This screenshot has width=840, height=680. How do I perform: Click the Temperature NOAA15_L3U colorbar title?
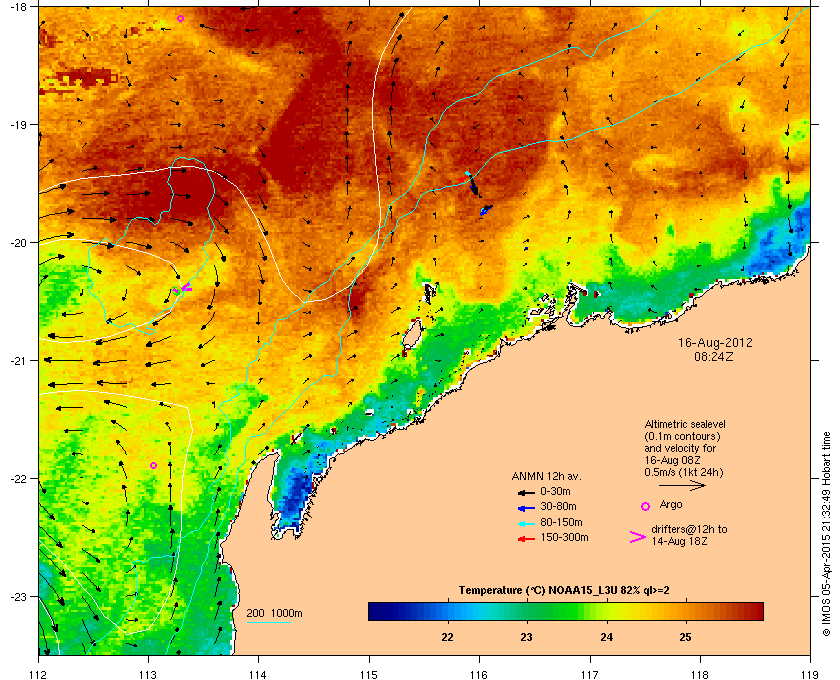pos(564,591)
